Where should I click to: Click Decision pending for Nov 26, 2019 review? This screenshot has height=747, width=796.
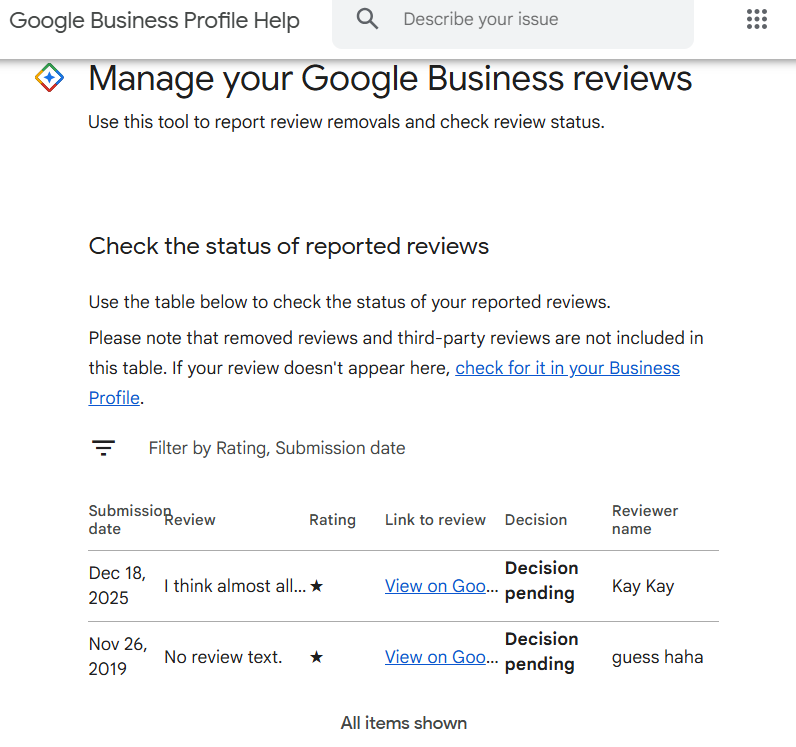point(541,651)
